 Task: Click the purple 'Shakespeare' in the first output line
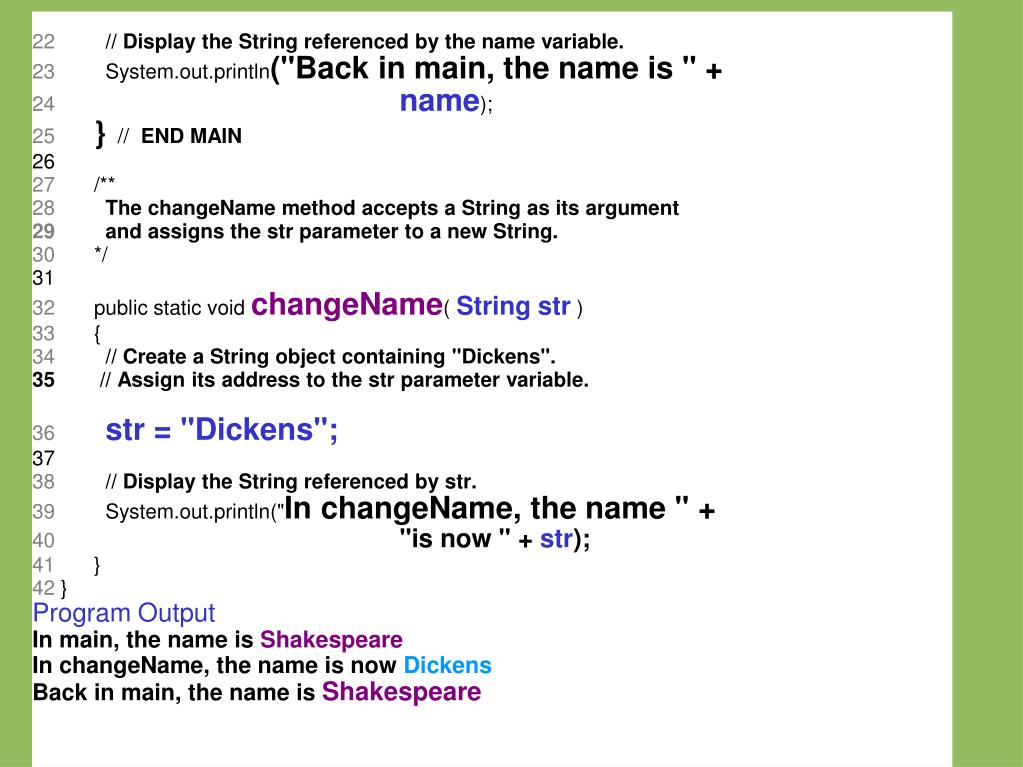(x=331, y=640)
